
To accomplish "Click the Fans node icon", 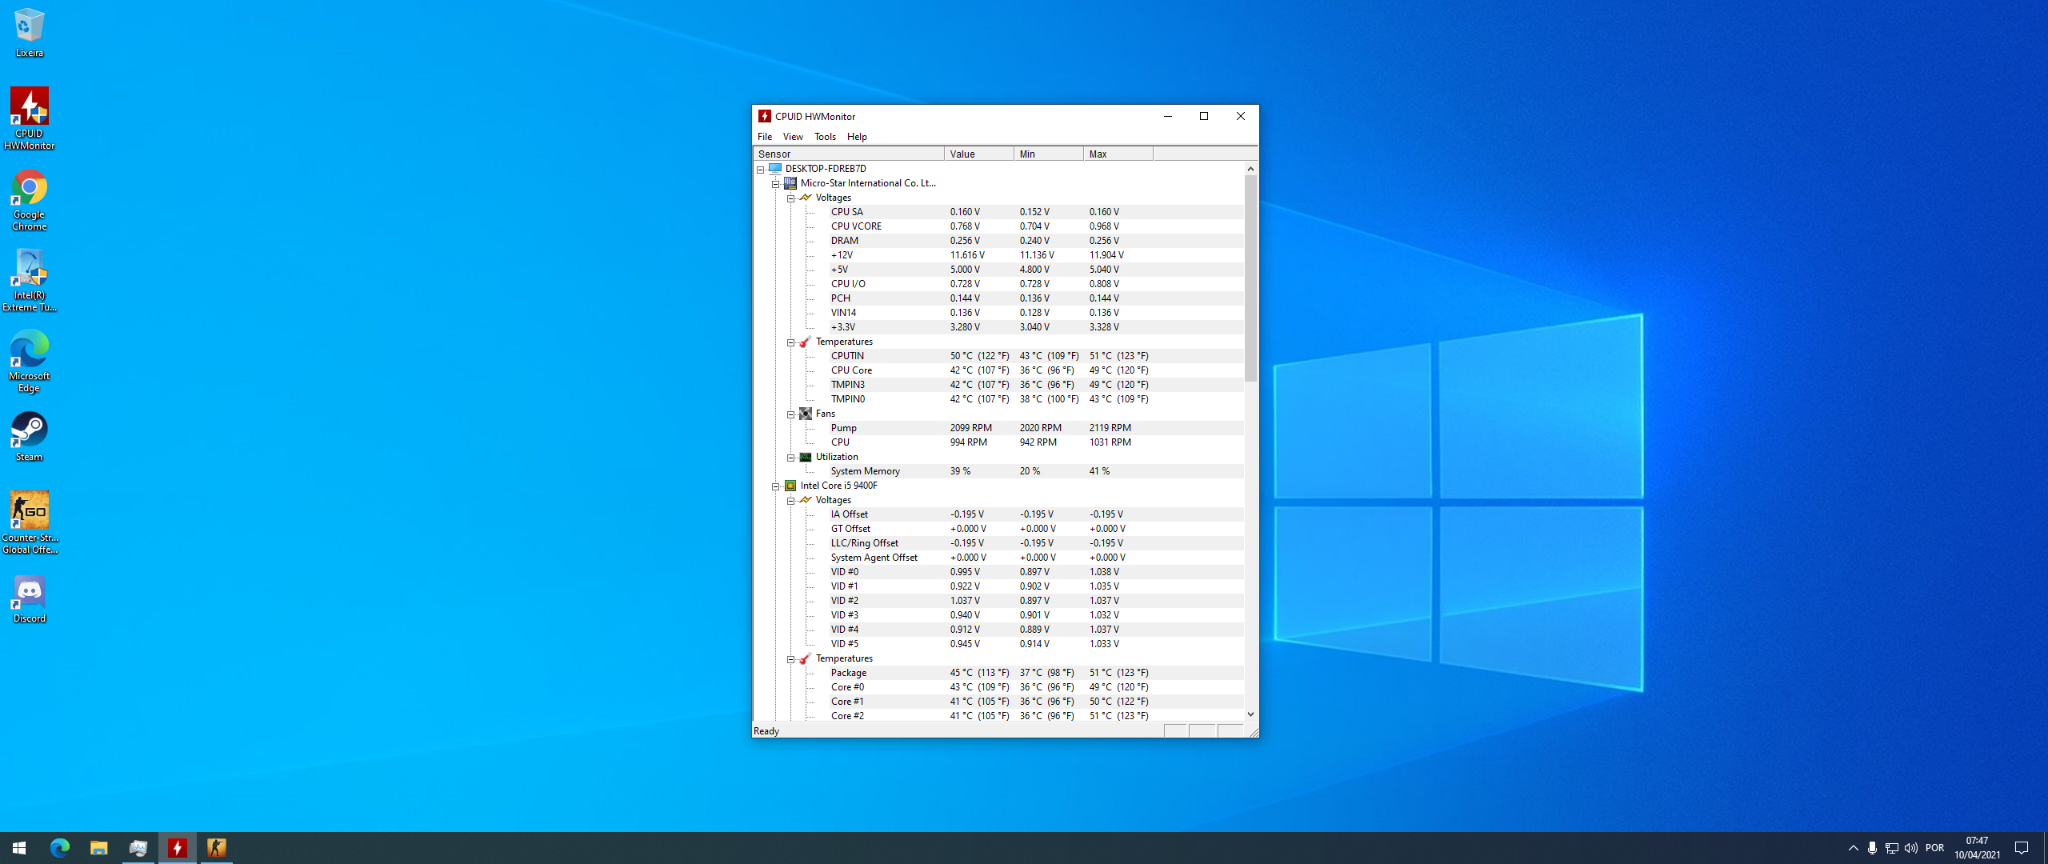I will coord(805,413).
